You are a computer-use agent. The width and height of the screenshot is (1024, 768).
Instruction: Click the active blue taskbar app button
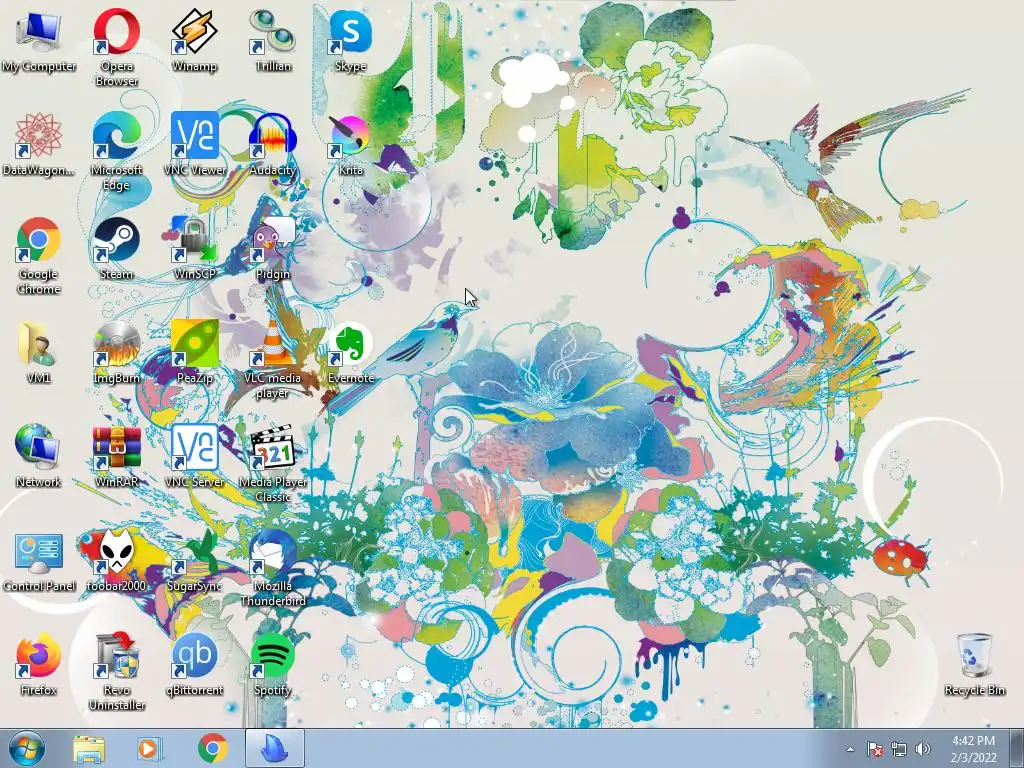pos(275,748)
